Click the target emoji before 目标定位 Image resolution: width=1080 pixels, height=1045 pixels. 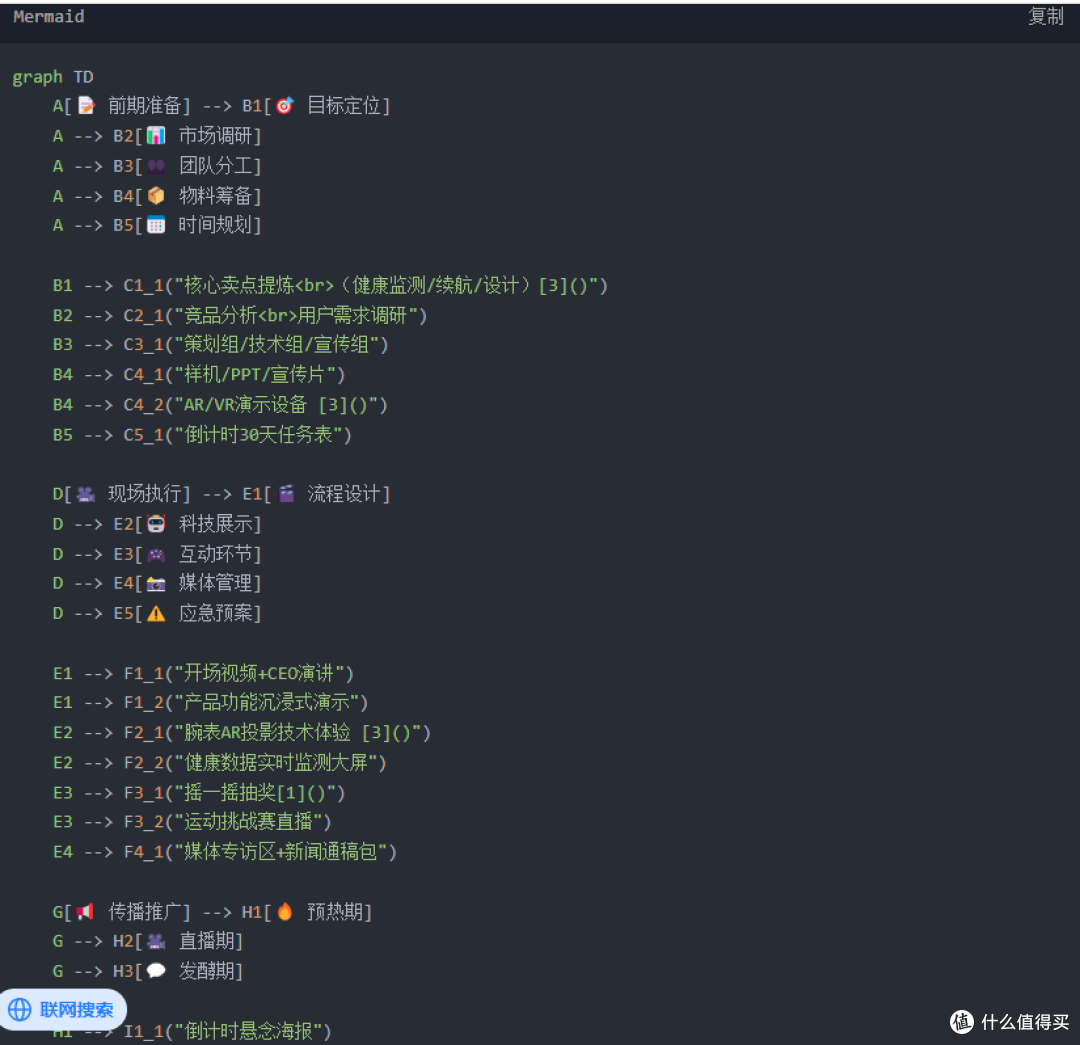pos(284,105)
